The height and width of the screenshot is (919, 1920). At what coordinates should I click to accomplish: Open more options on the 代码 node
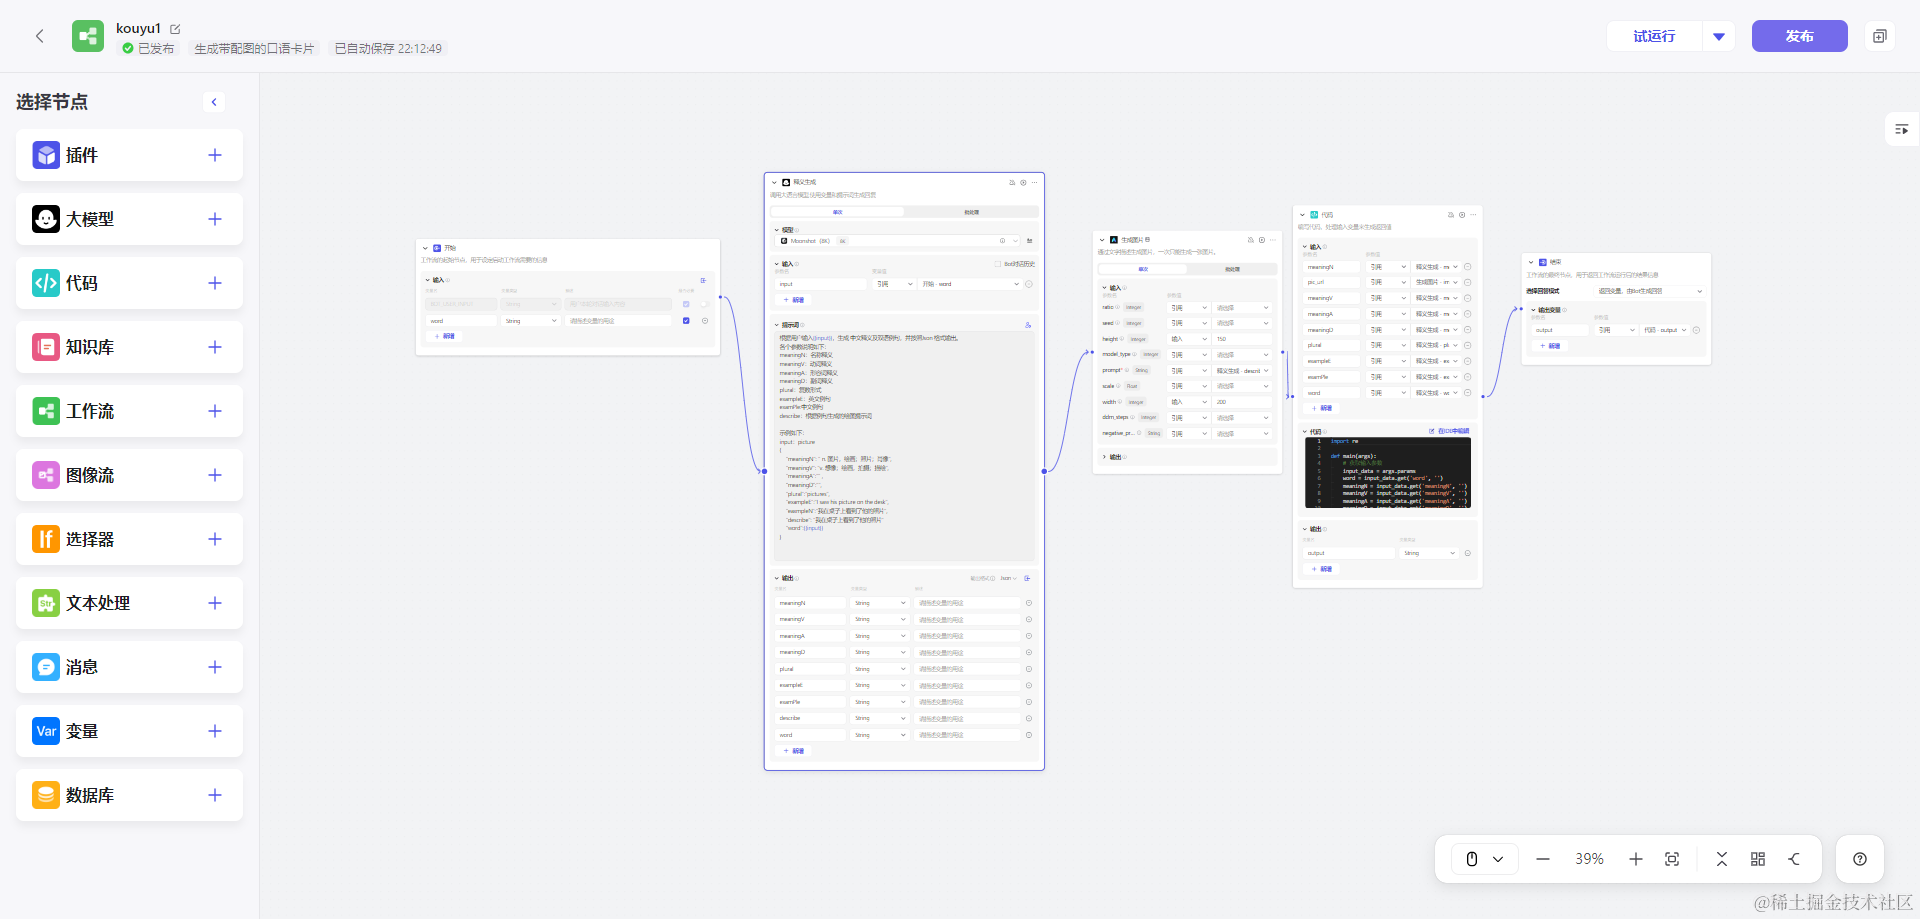pyautogui.click(x=1473, y=215)
